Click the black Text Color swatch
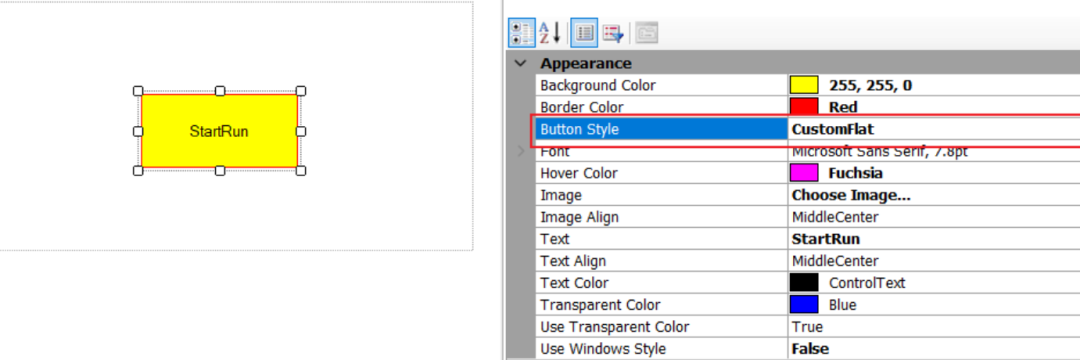Screen dimensions: 1080x360 coord(804,283)
